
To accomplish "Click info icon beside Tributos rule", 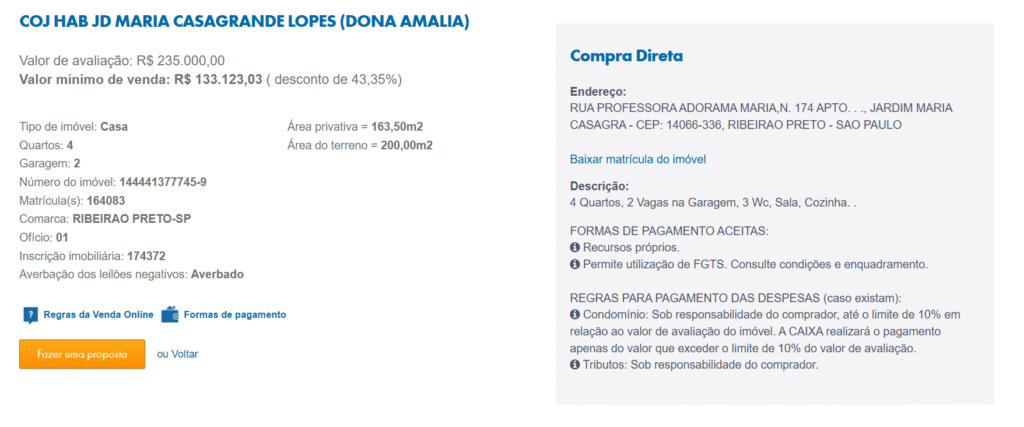I will [575, 365].
